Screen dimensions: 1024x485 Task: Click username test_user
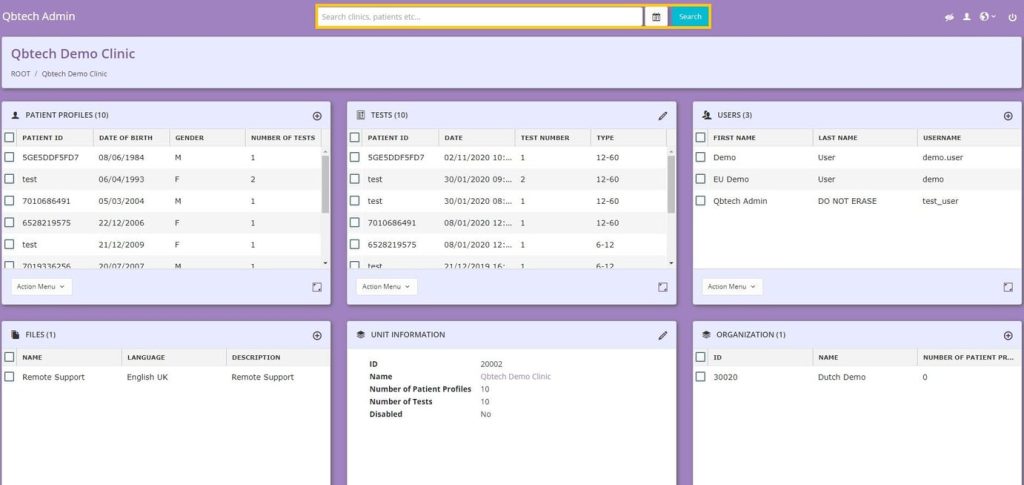coord(940,201)
